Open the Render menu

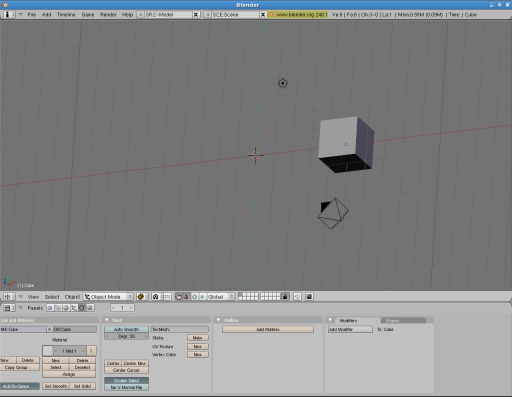108,15
